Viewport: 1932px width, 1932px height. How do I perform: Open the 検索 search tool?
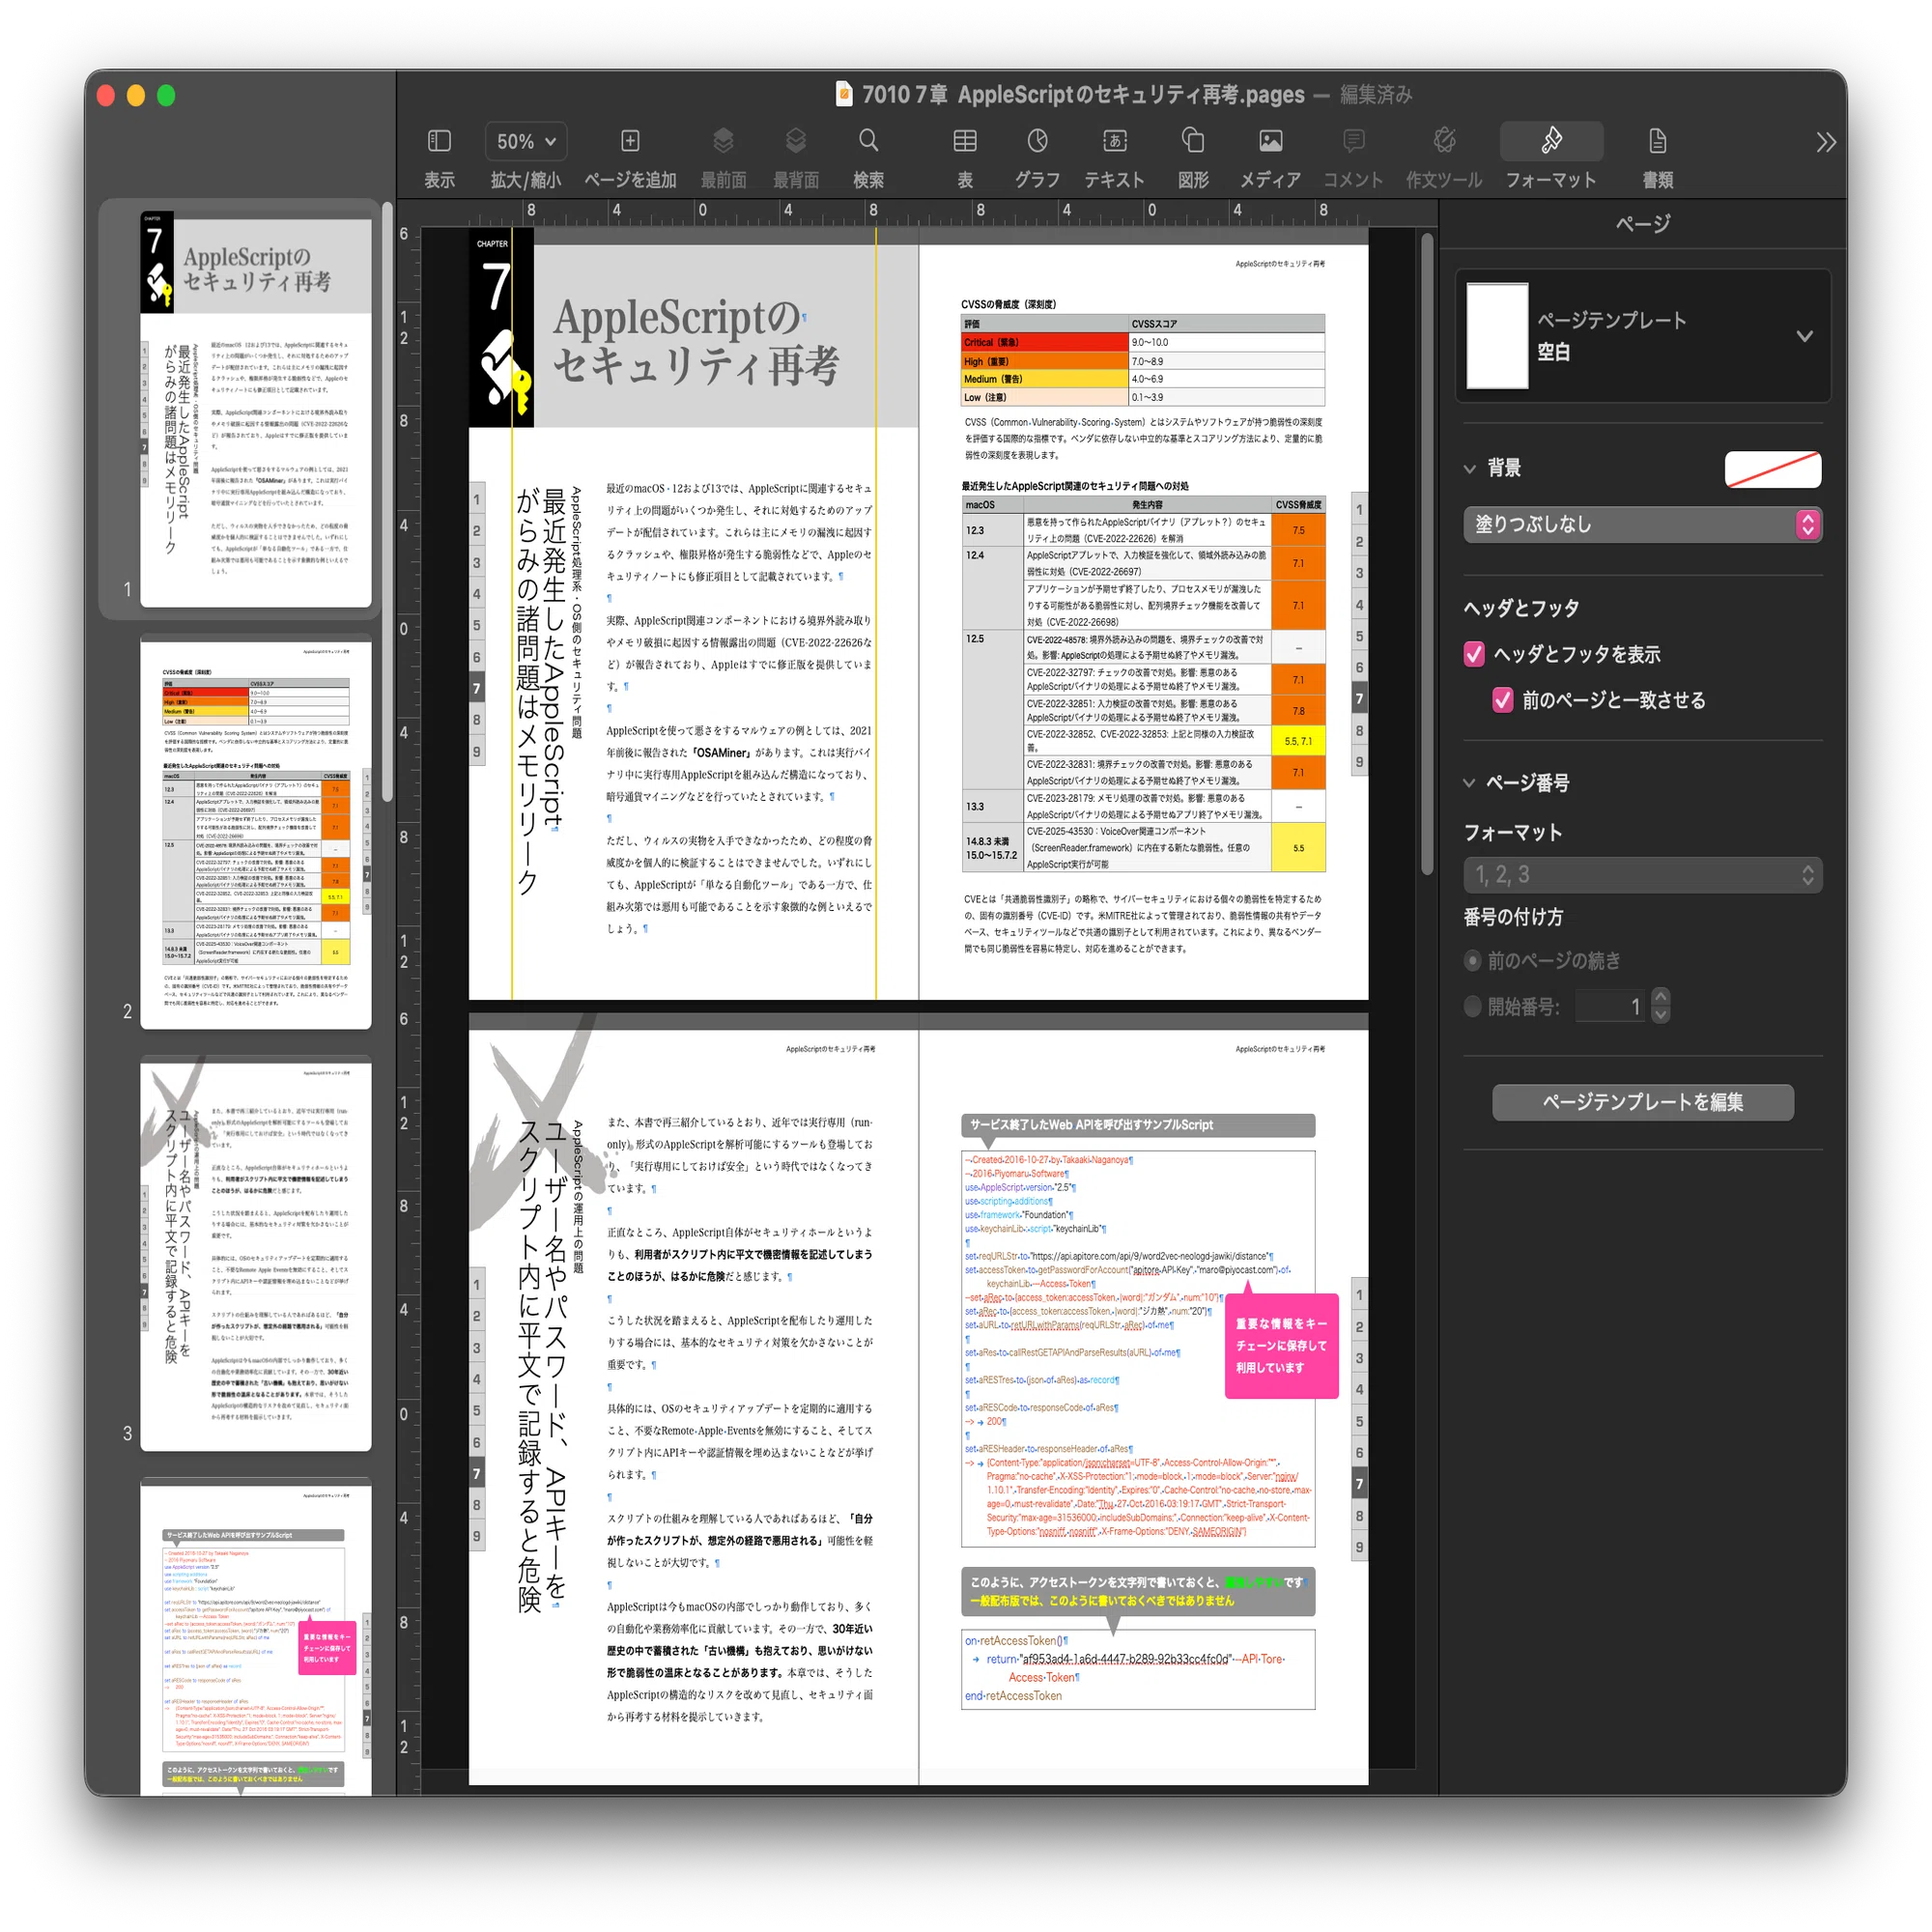tap(868, 141)
